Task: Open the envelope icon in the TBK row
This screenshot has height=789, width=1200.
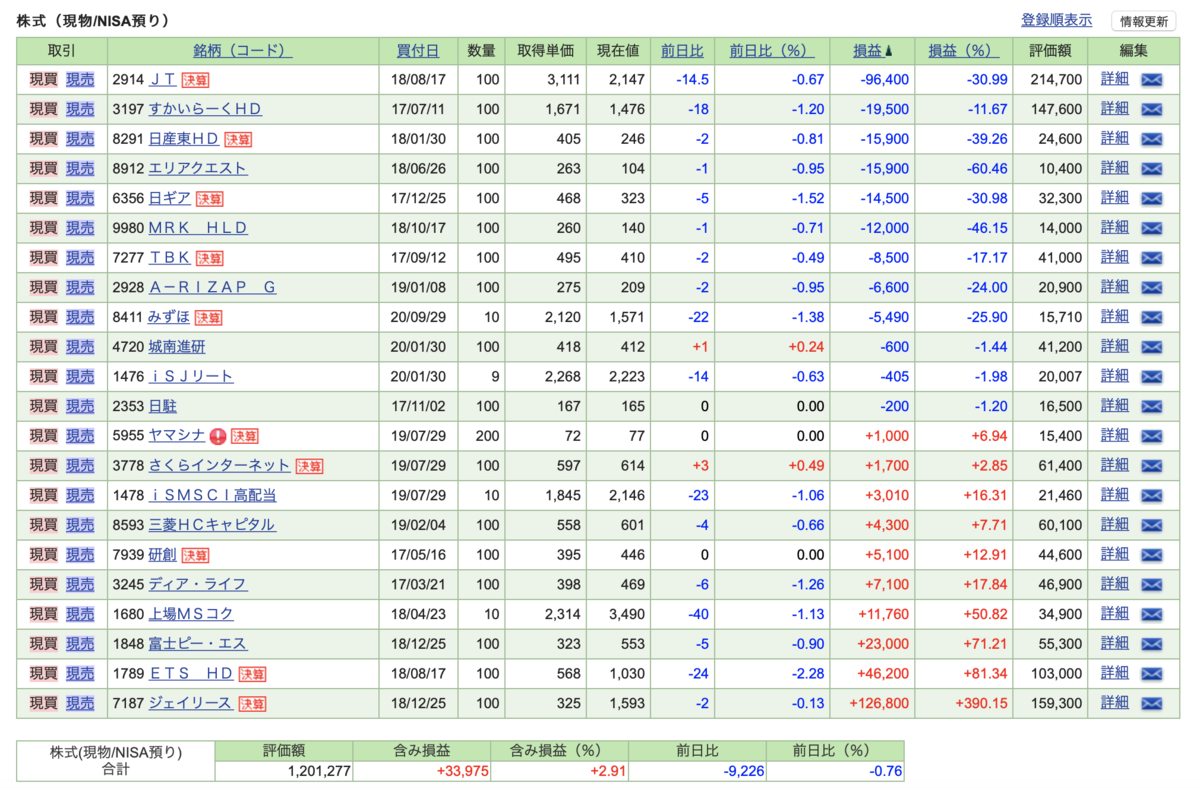Action: [1151, 258]
